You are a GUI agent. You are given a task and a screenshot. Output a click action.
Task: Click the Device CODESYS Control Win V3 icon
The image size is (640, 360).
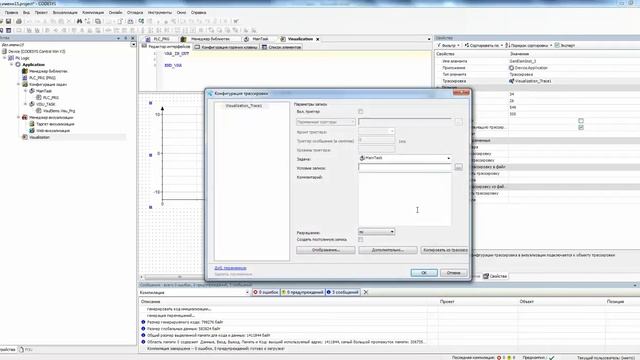click(x=4, y=51)
